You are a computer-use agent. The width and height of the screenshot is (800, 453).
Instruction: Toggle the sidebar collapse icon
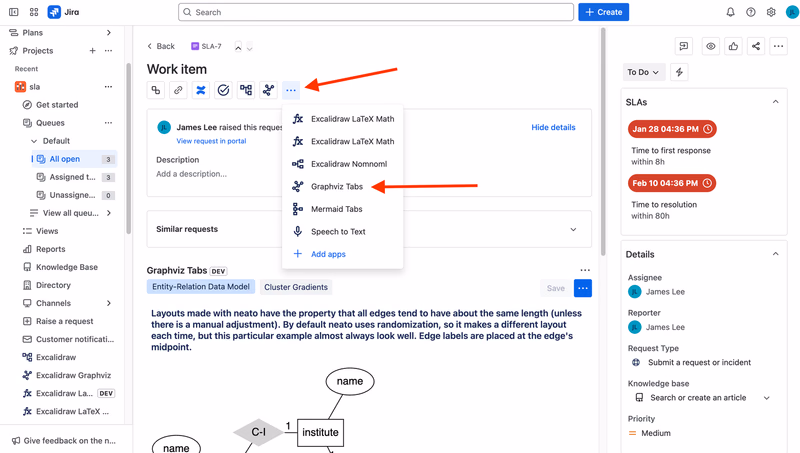pyautogui.click(x=14, y=12)
